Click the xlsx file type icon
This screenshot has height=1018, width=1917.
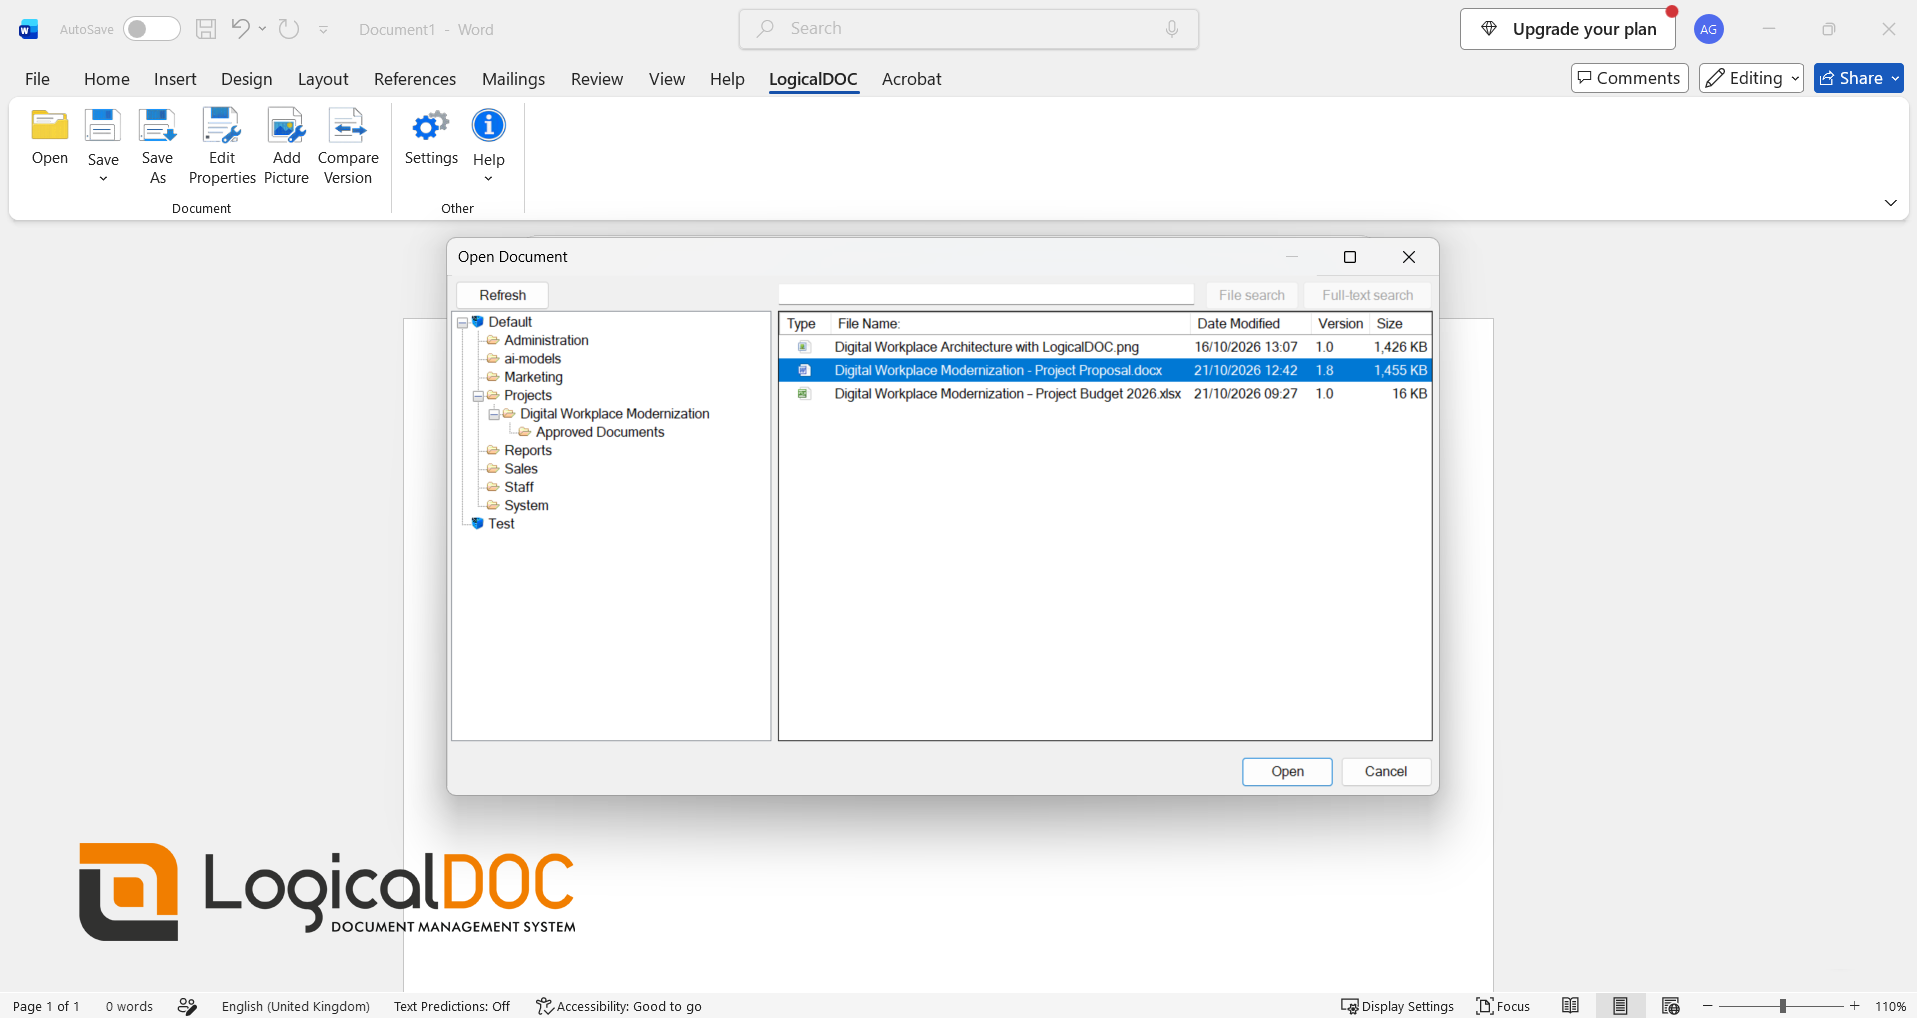coord(803,394)
